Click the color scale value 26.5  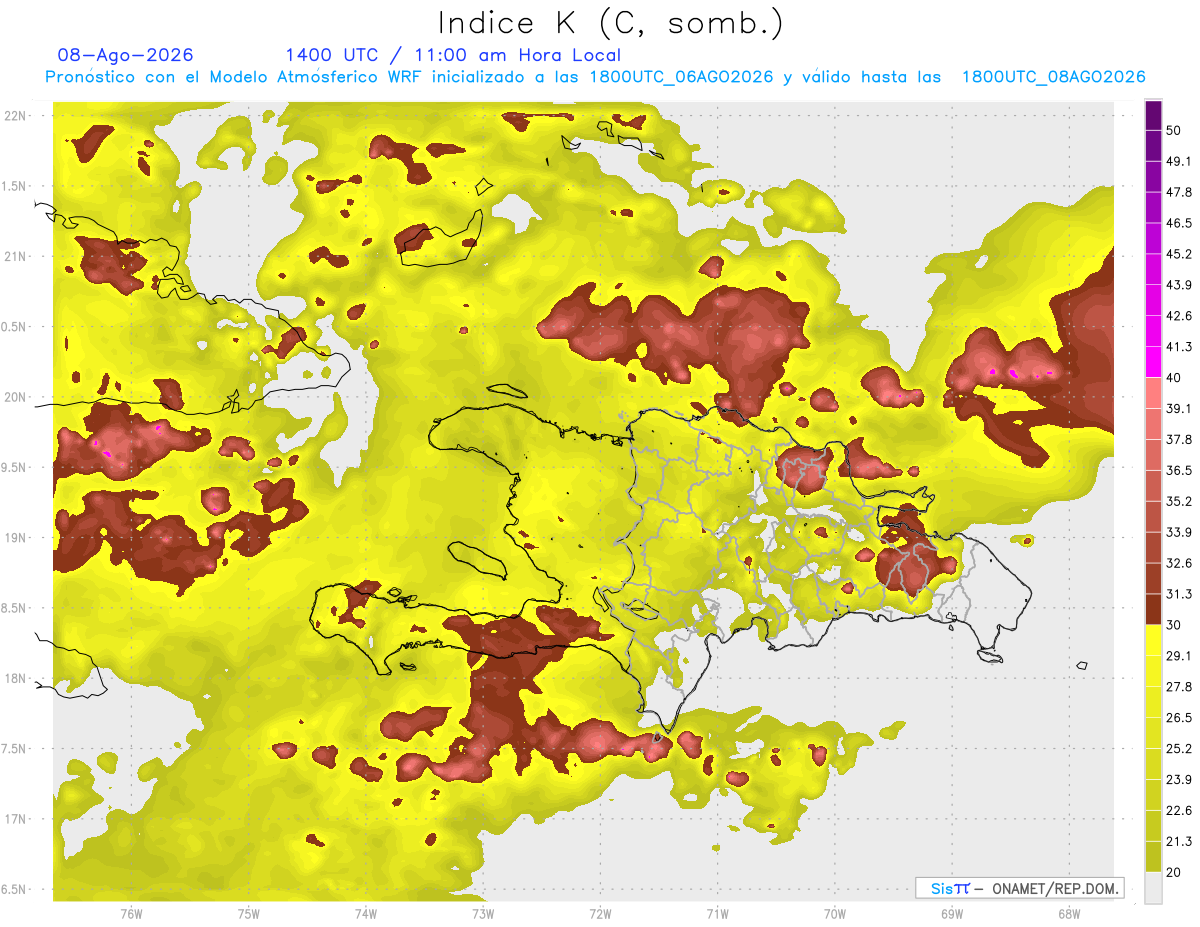1179,718
